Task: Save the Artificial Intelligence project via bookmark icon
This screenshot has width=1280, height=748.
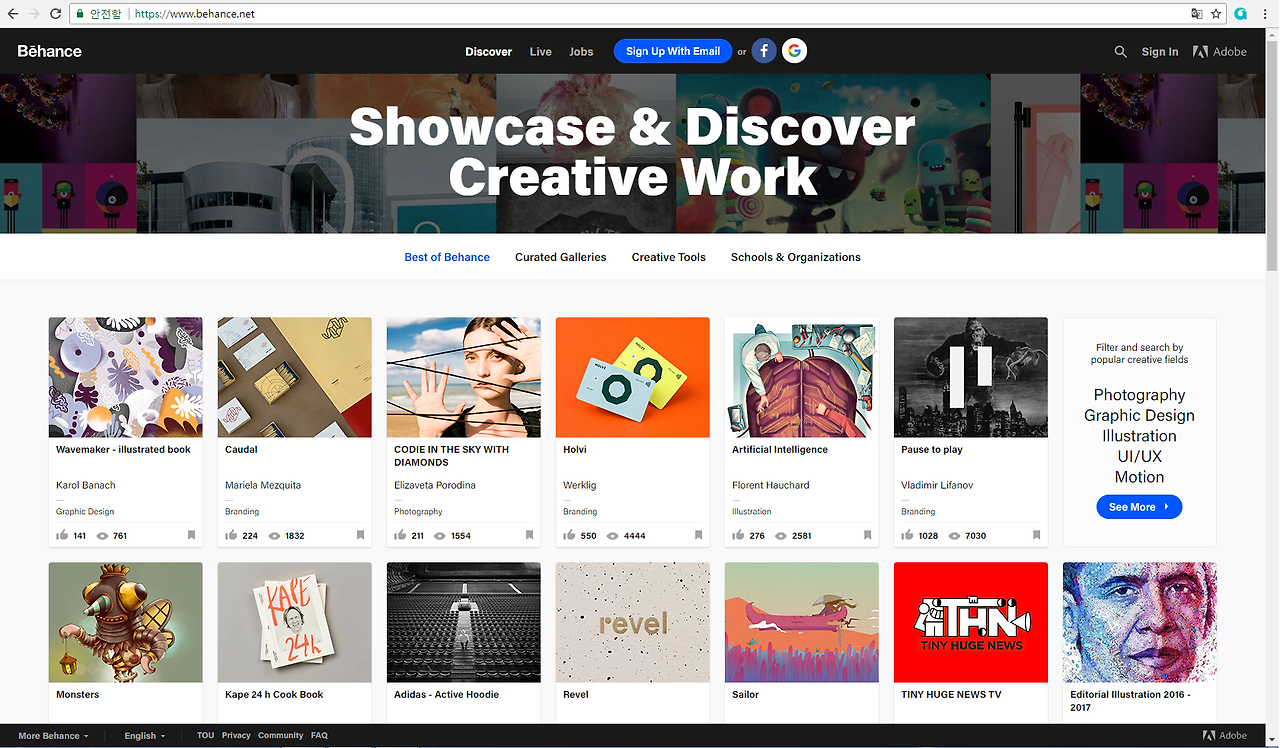Action: tap(867, 535)
